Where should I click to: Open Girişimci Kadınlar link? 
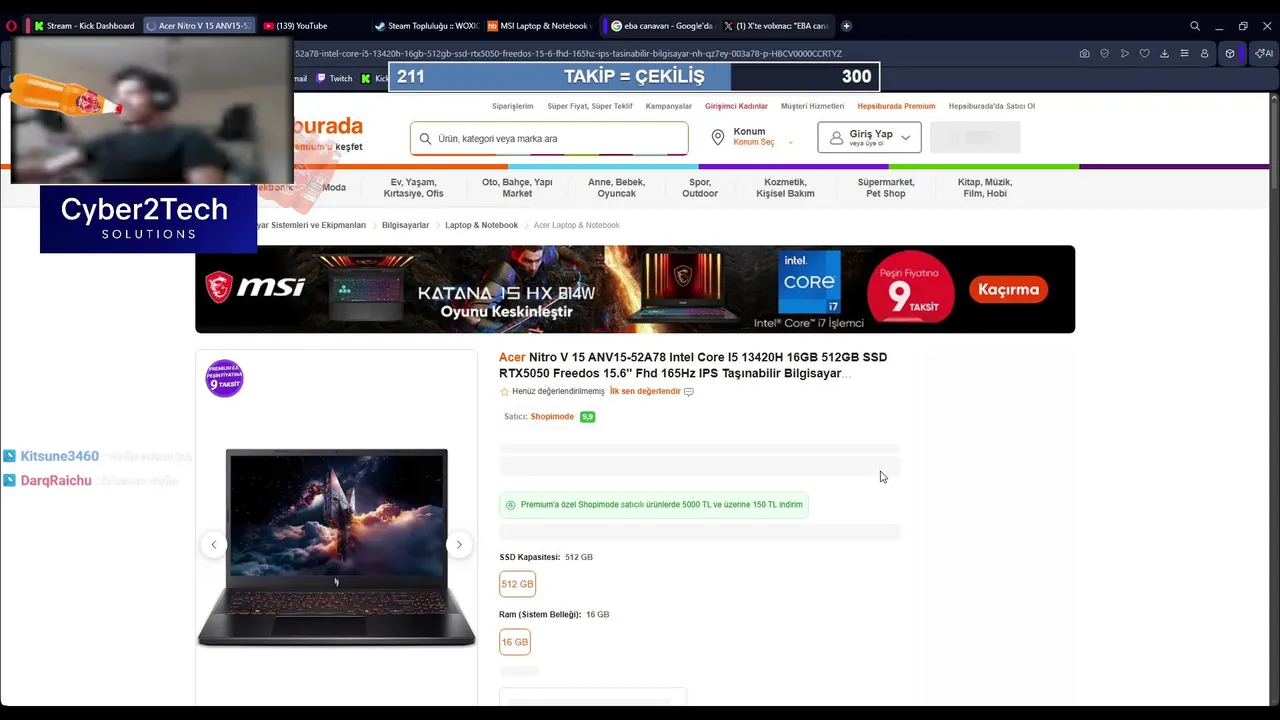click(736, 106)
